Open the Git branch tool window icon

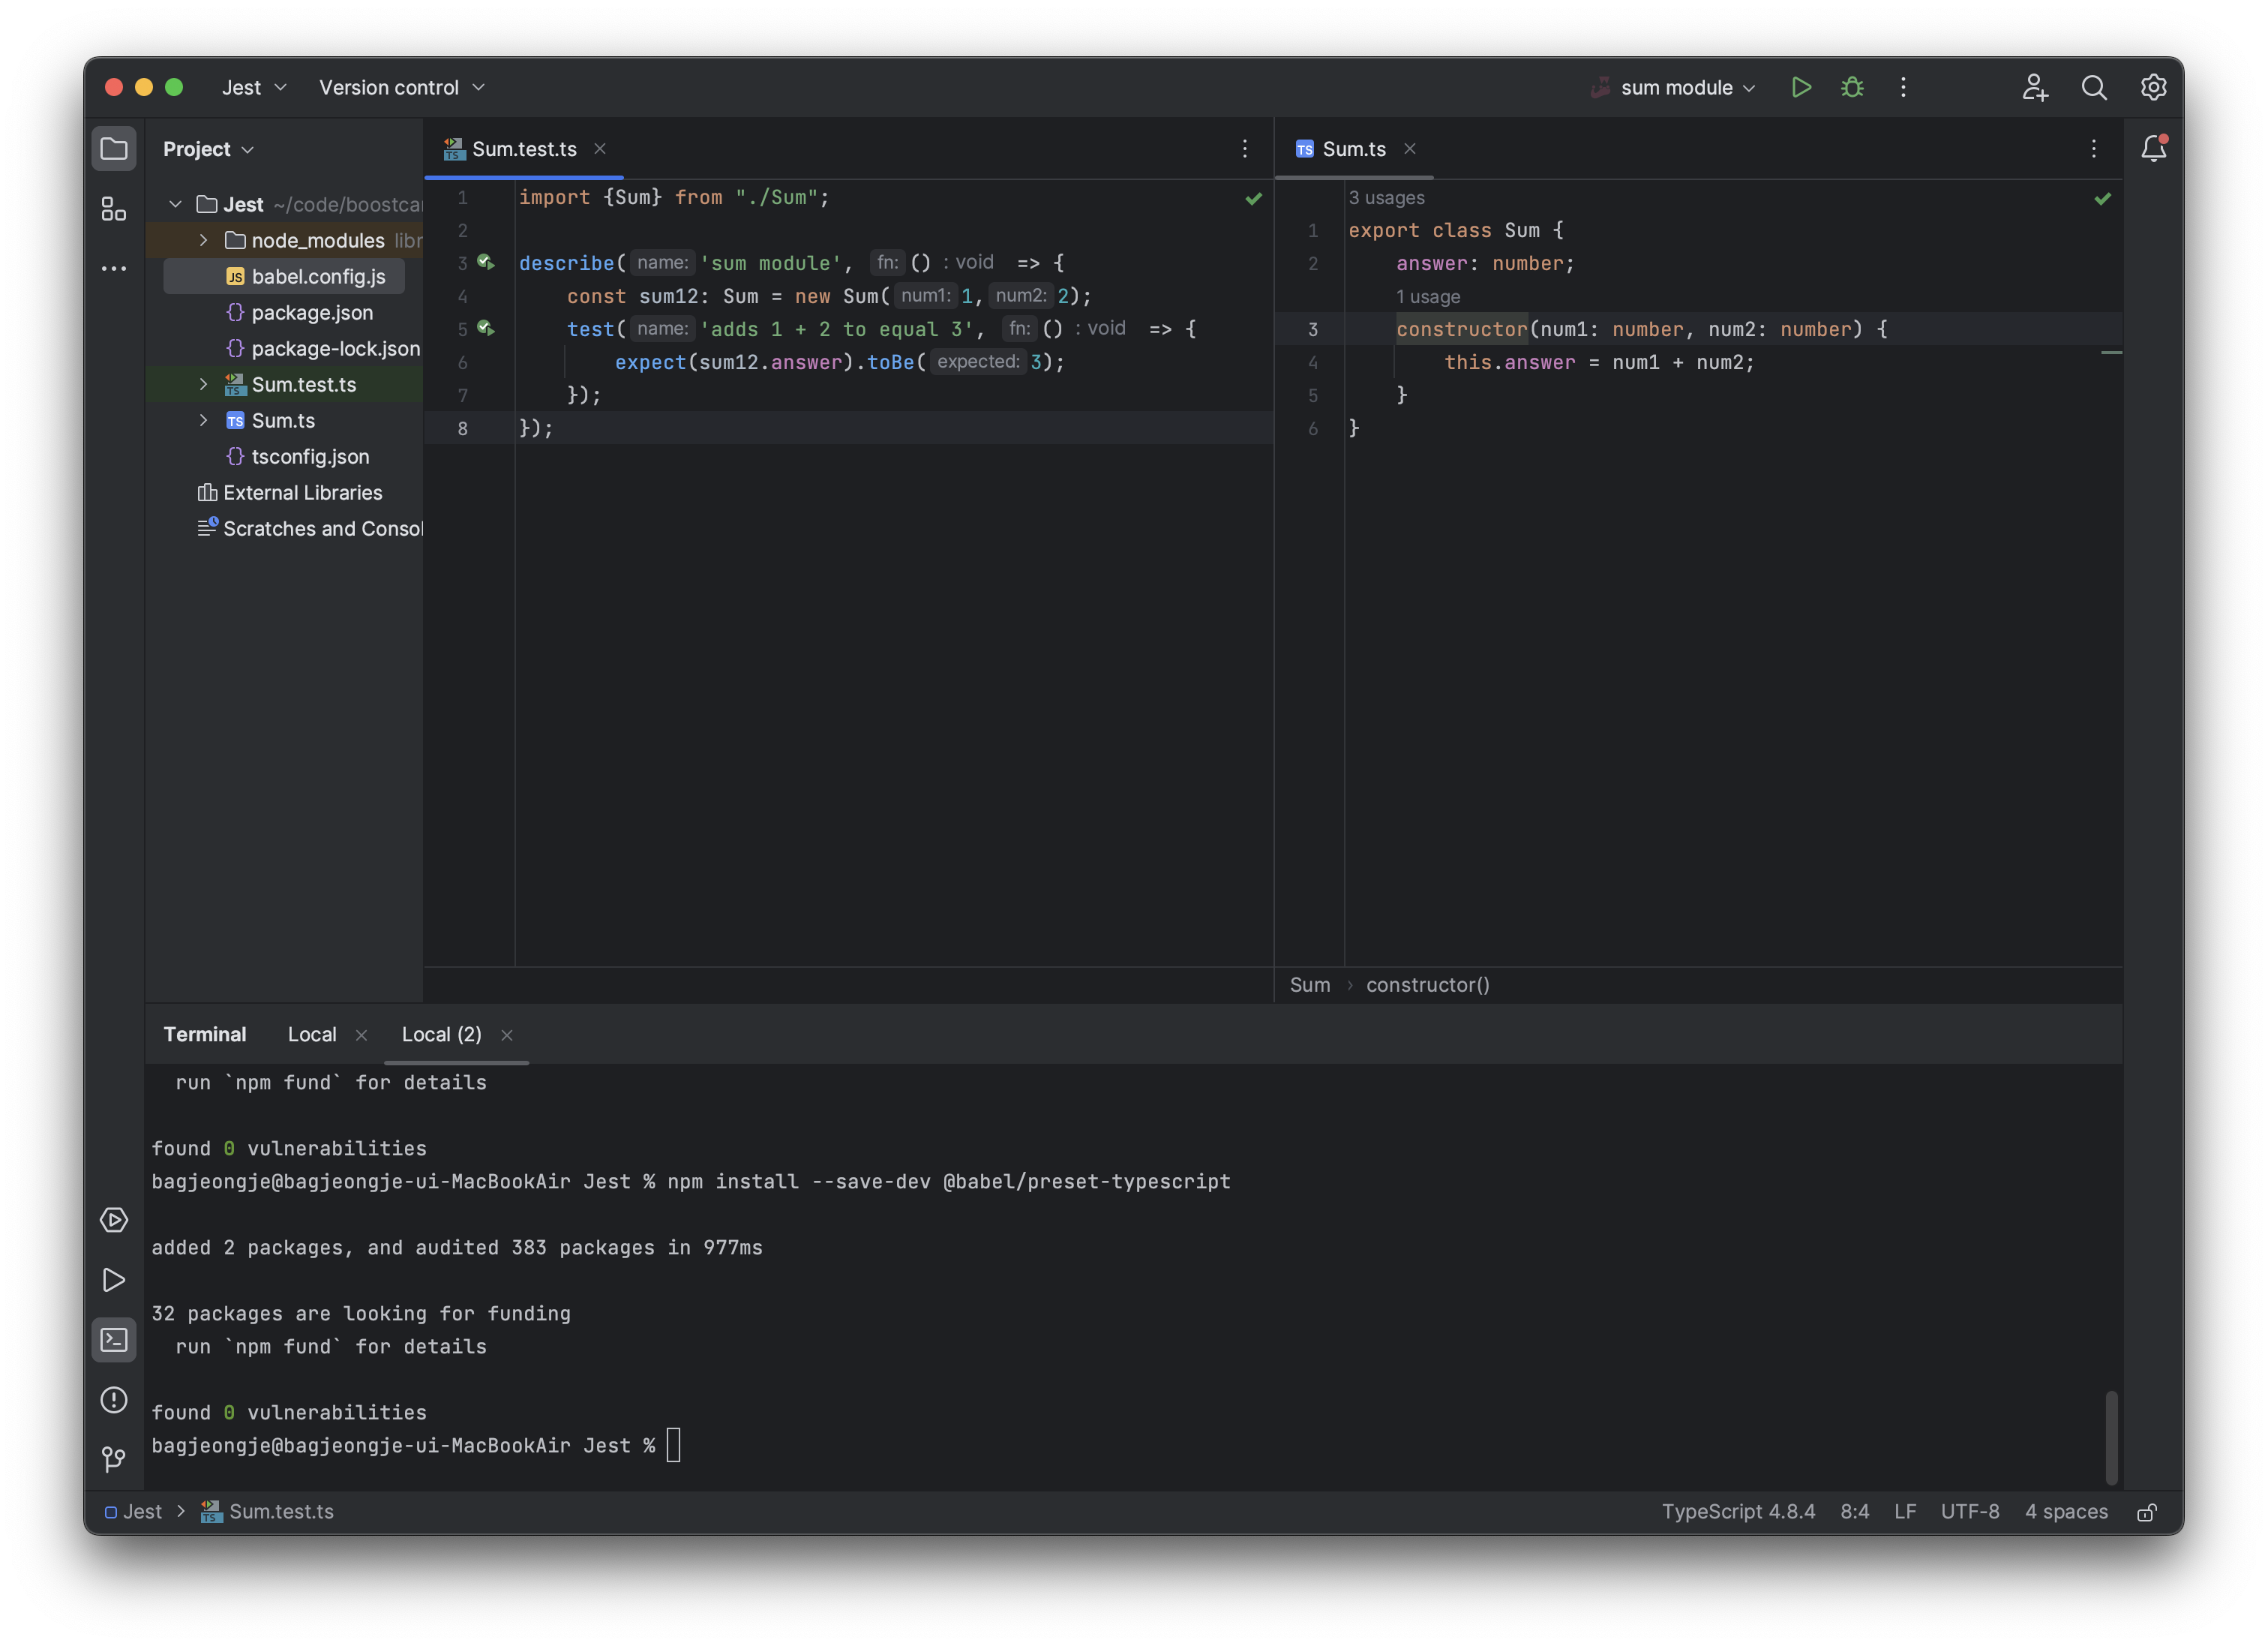[114, 1459]
